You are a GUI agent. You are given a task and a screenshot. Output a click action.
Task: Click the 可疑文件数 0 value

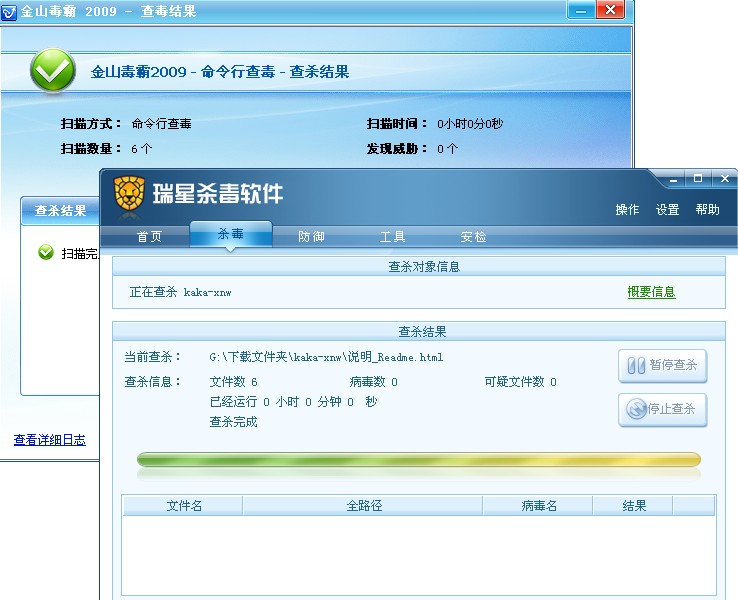pos(521,382)
